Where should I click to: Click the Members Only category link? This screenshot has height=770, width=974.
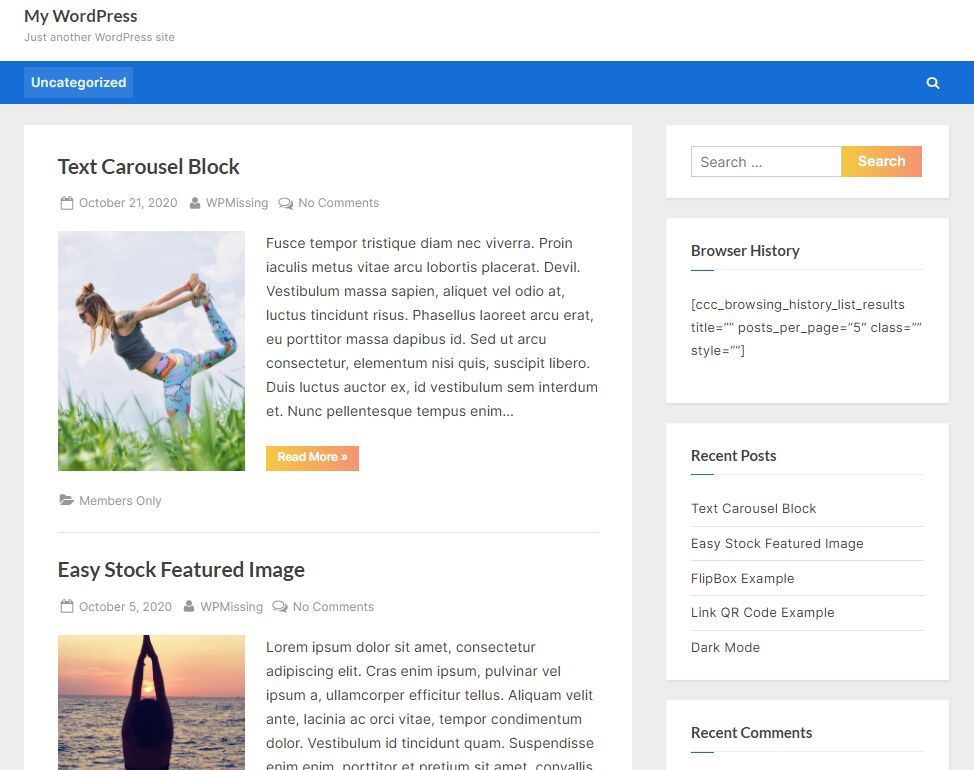pos(120,500)
